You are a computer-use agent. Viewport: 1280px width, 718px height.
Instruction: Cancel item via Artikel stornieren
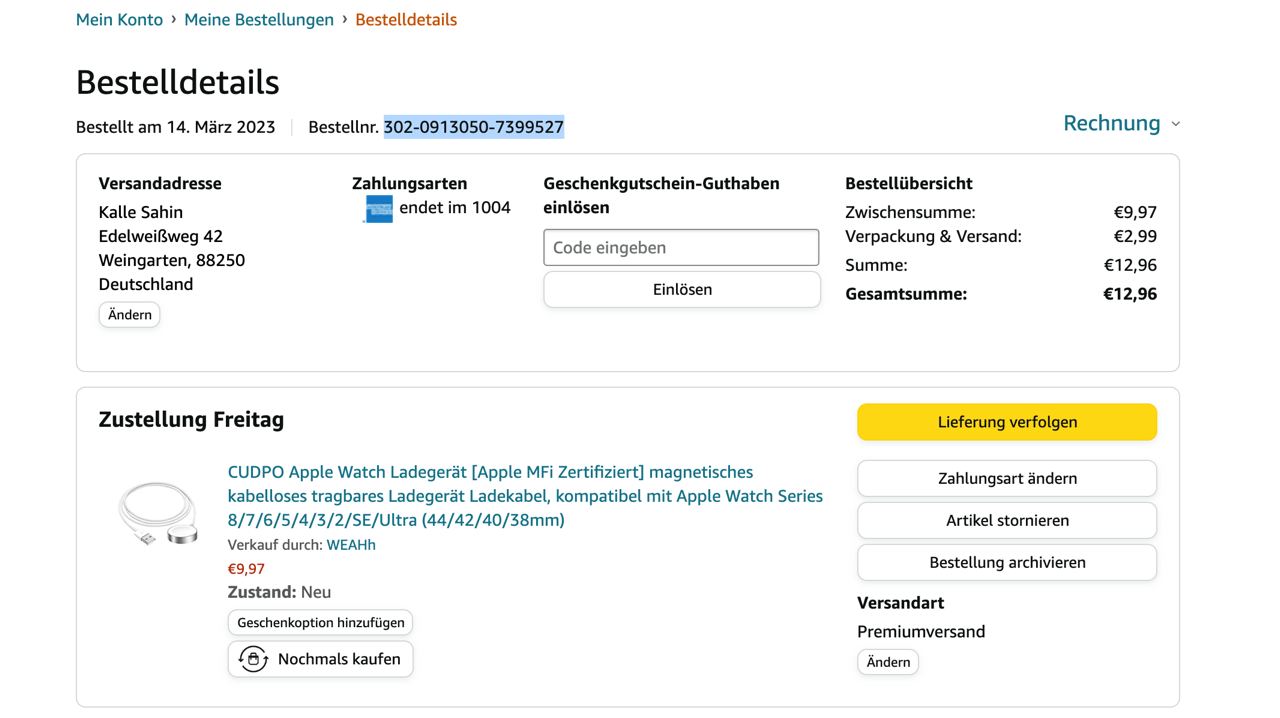pos(1006,520)
